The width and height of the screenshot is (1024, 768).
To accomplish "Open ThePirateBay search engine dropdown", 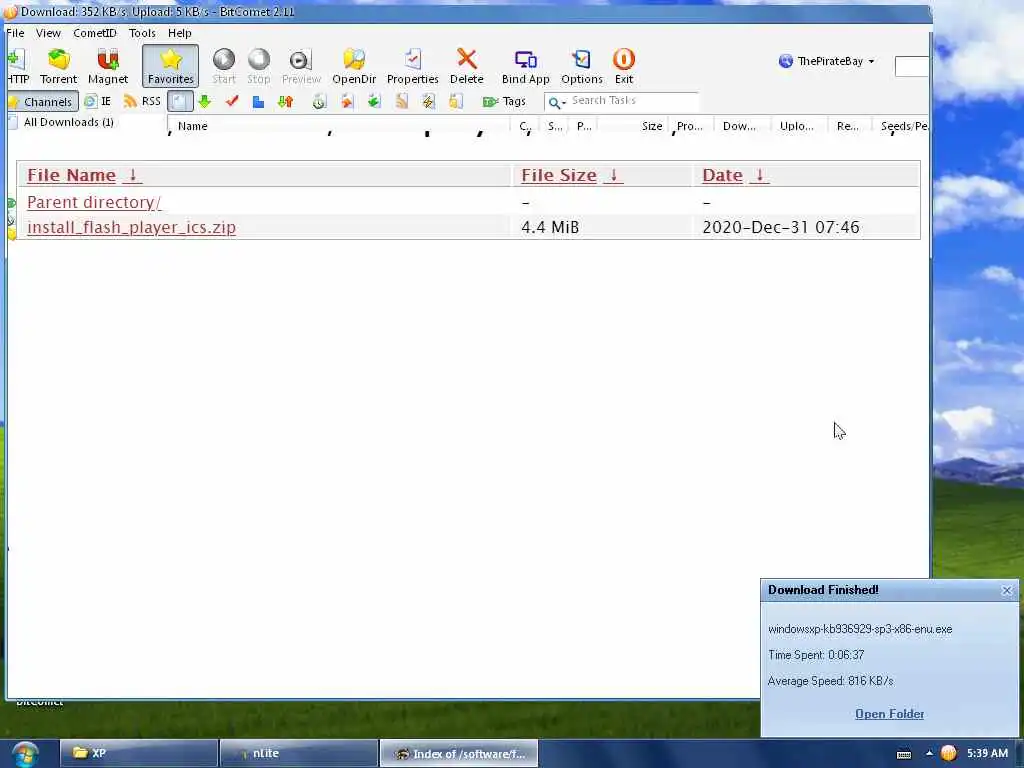I will coord(827,61).
